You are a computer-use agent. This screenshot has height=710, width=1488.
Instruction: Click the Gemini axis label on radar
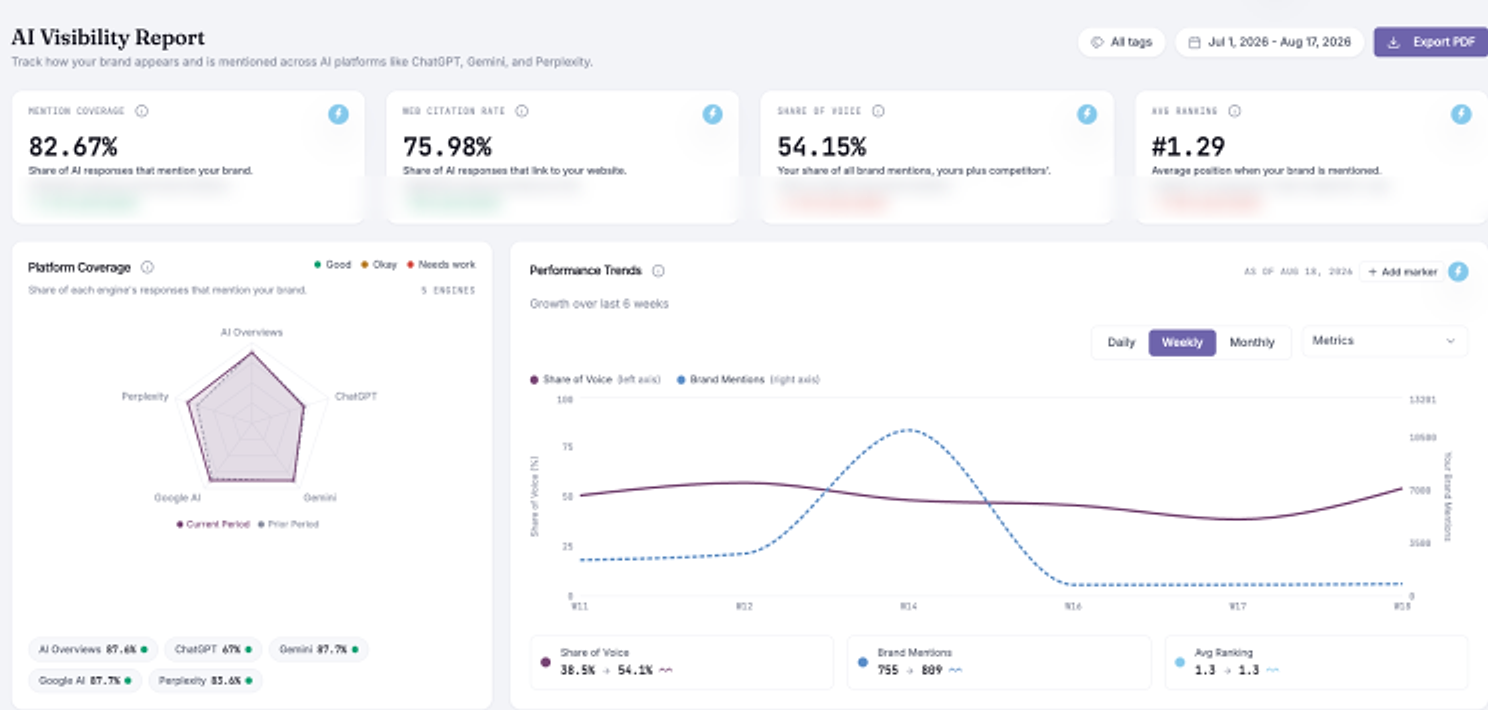point(320,497)
